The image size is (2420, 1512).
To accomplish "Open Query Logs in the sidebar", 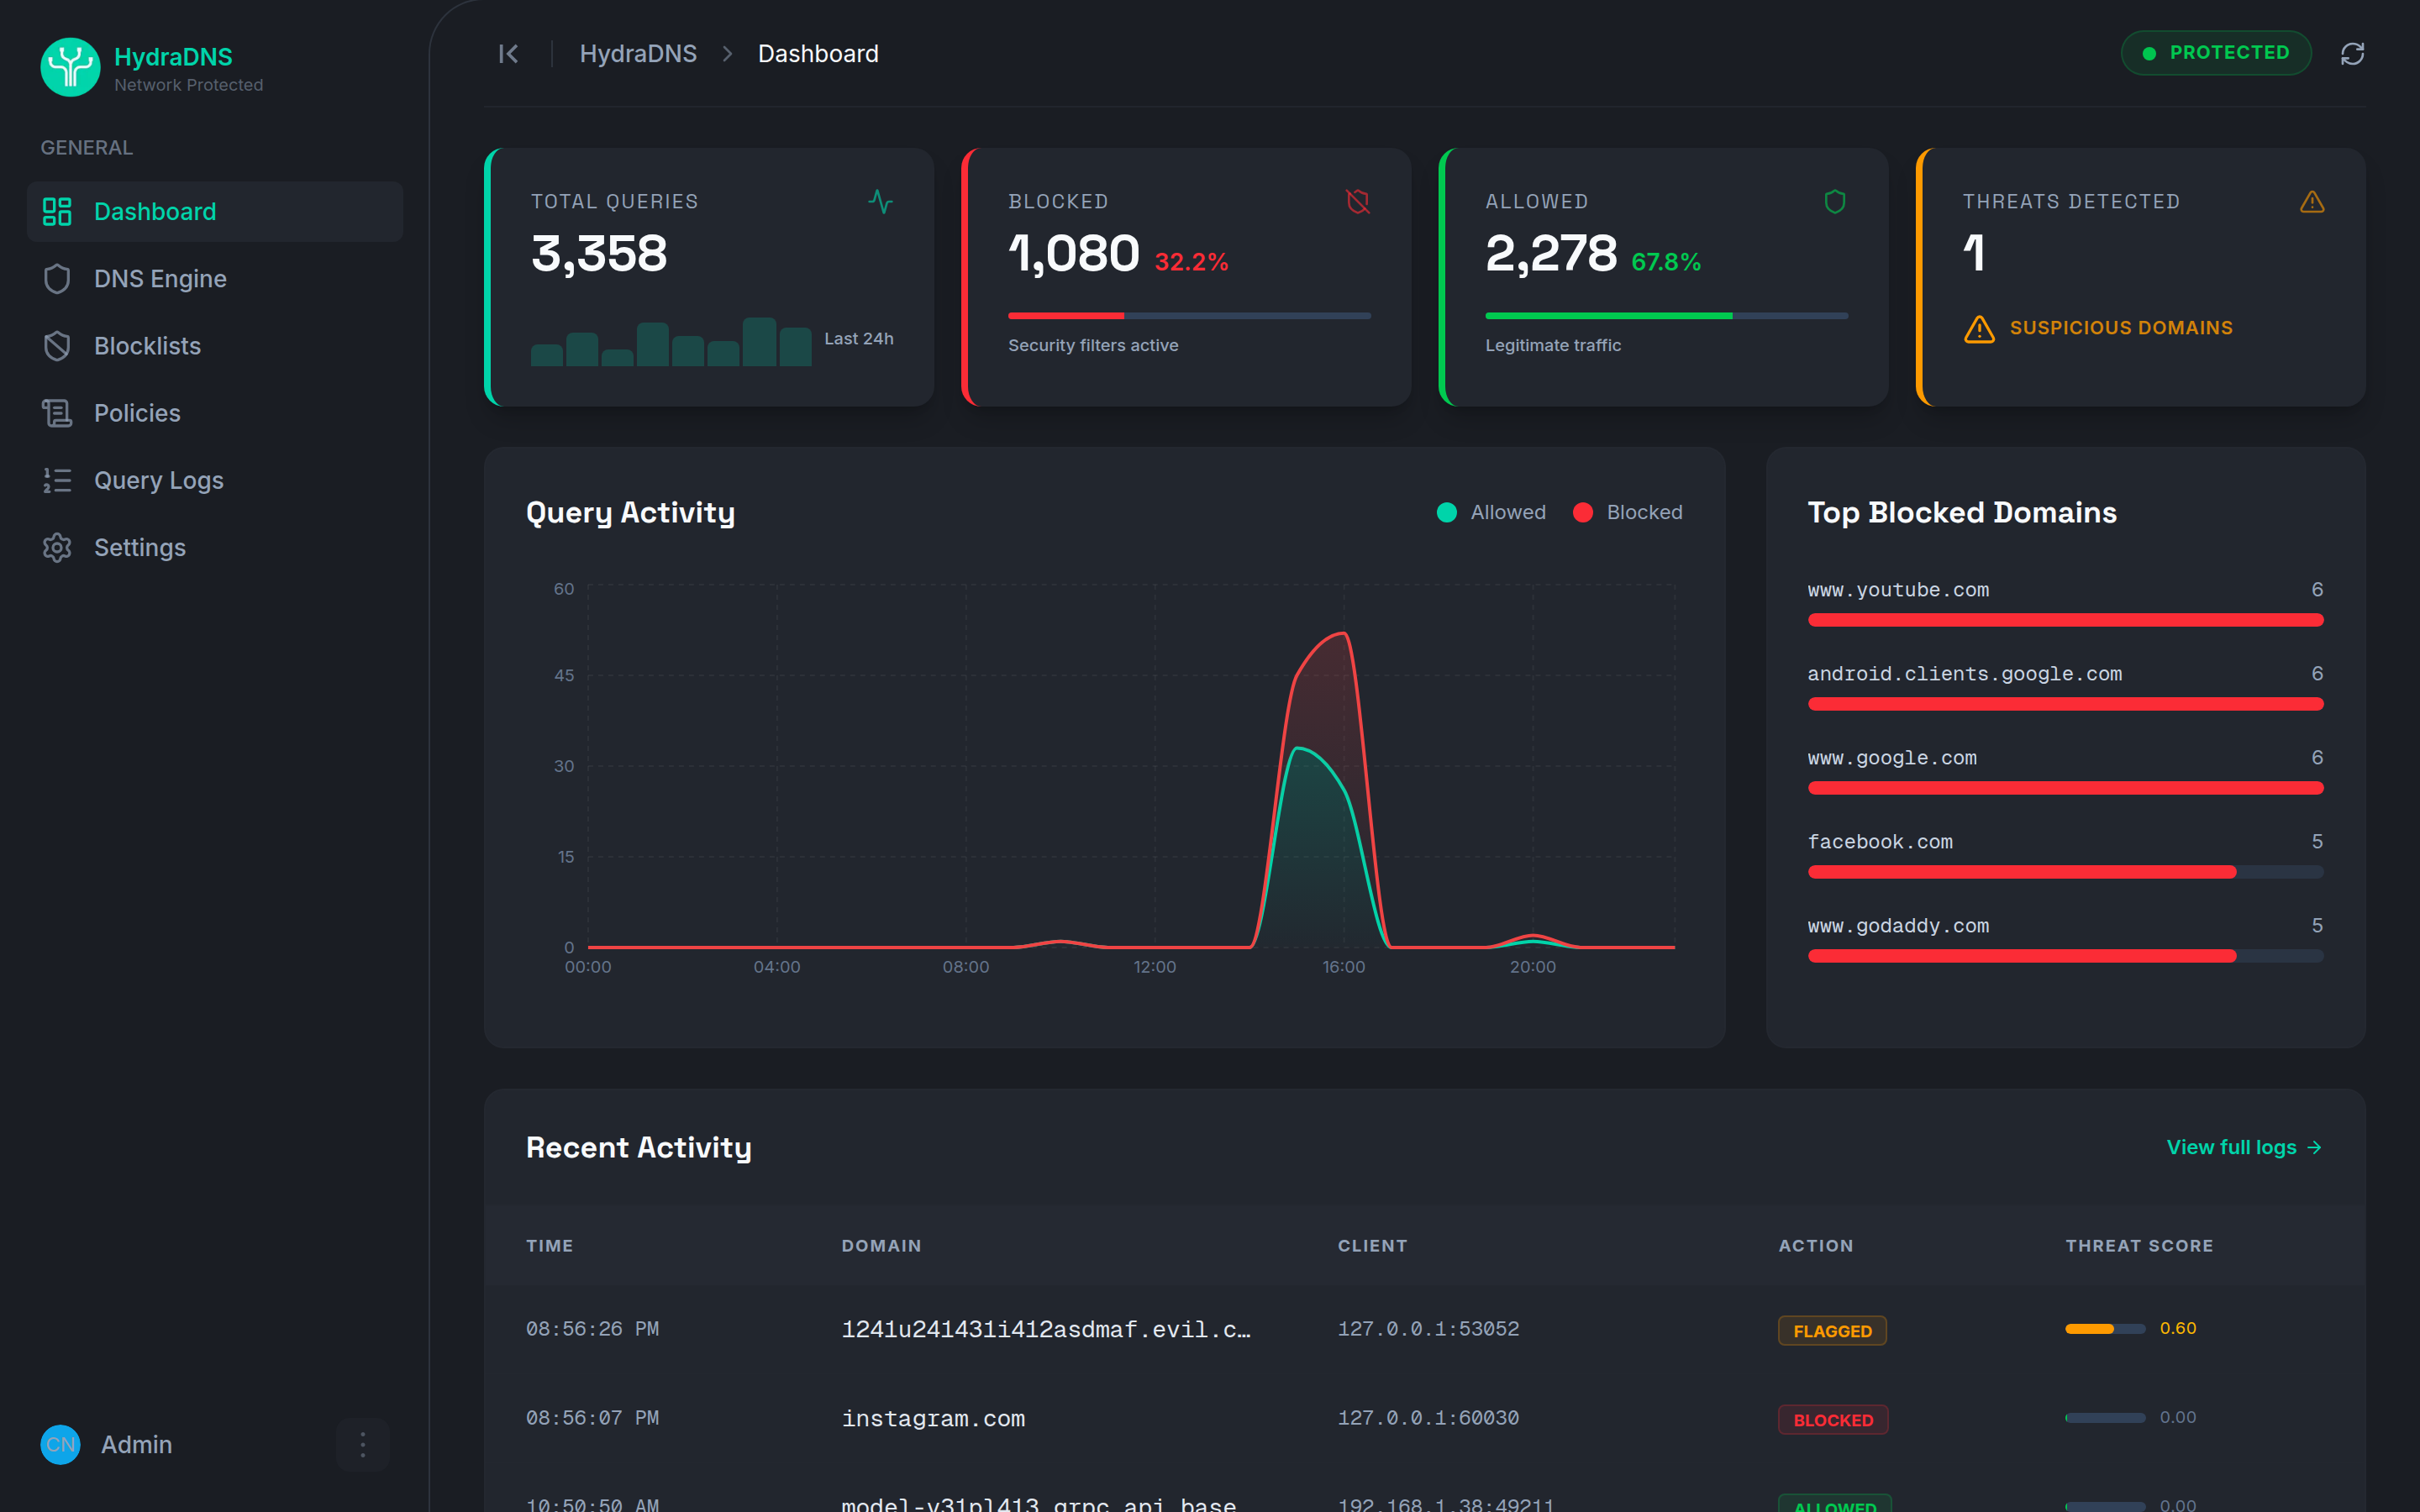I will [x=215, y=480].
